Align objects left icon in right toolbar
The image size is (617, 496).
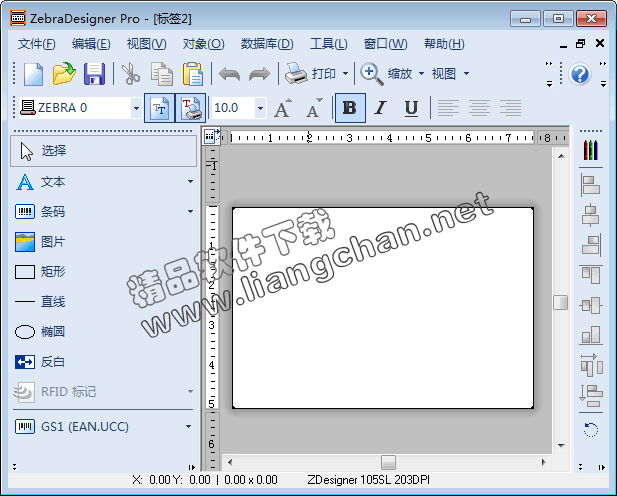point(591,185)
